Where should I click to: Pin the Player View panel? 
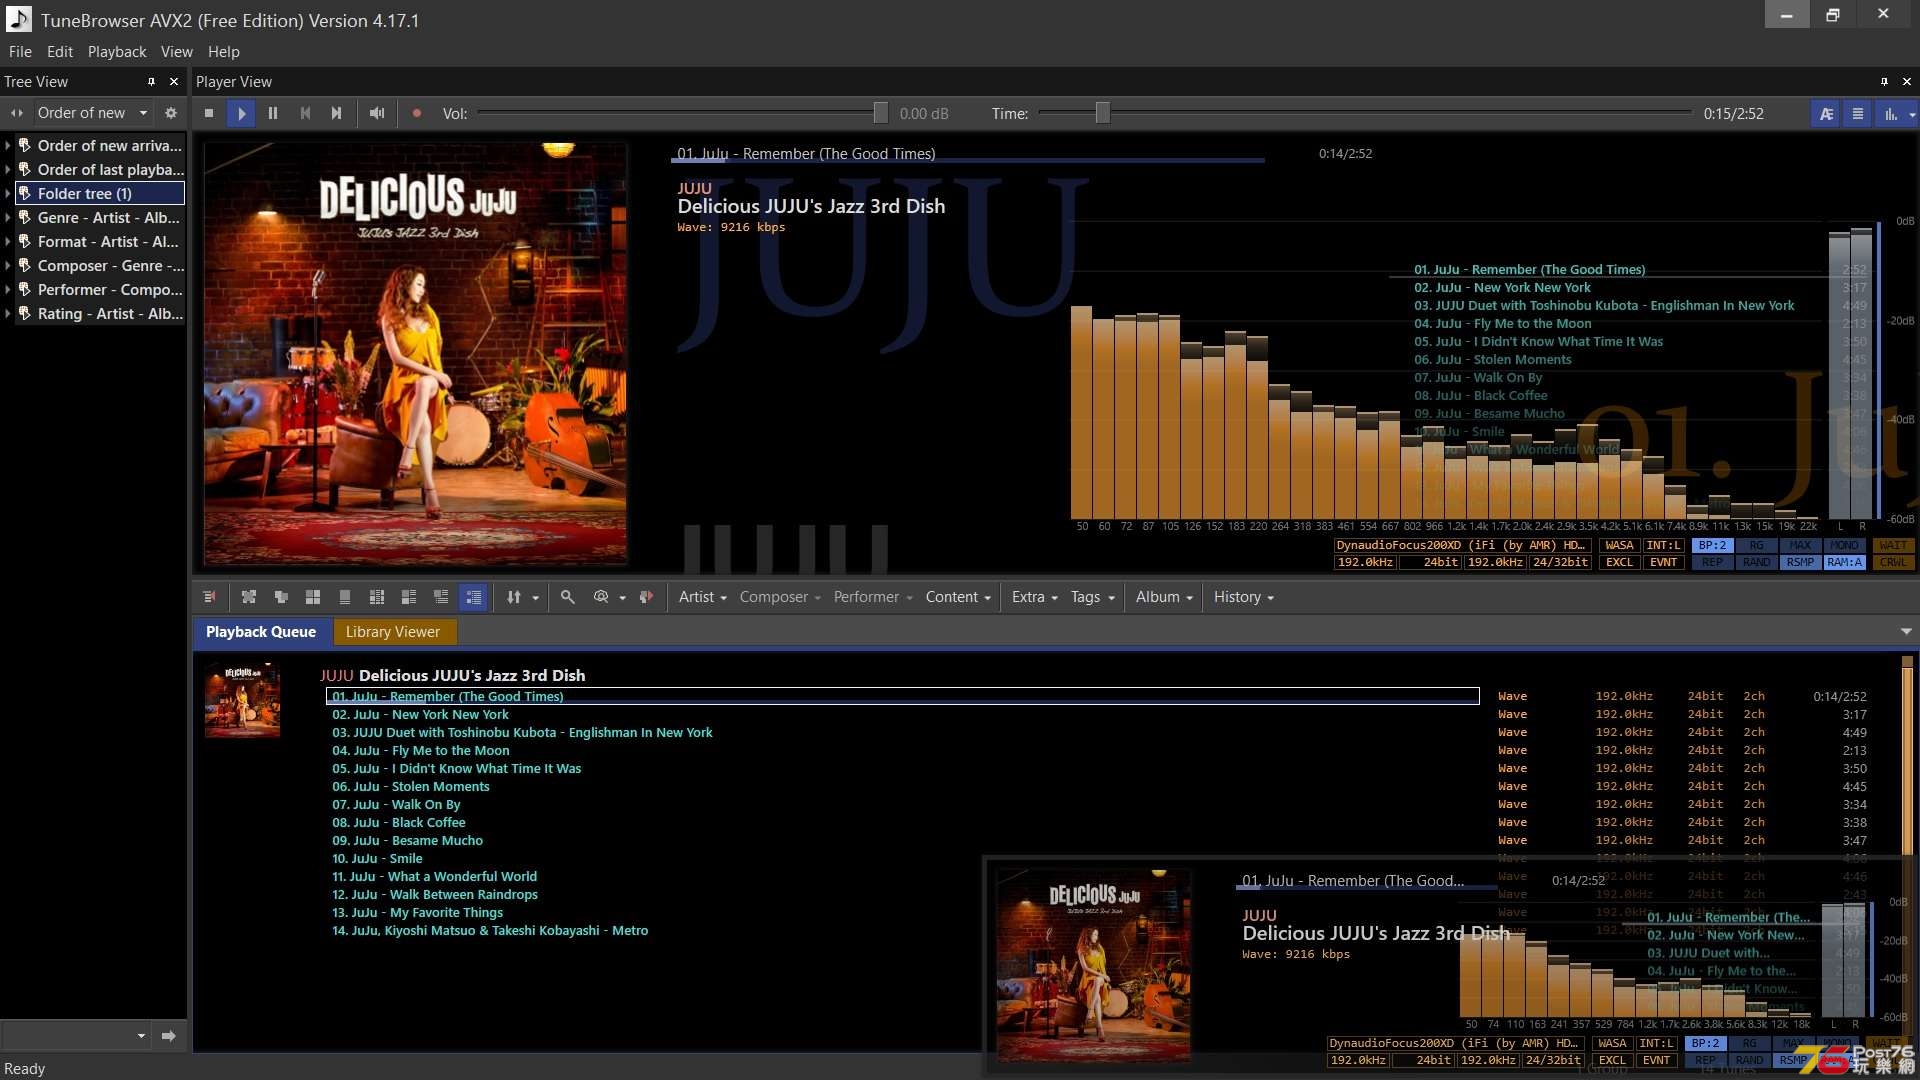click(1884, 82)
